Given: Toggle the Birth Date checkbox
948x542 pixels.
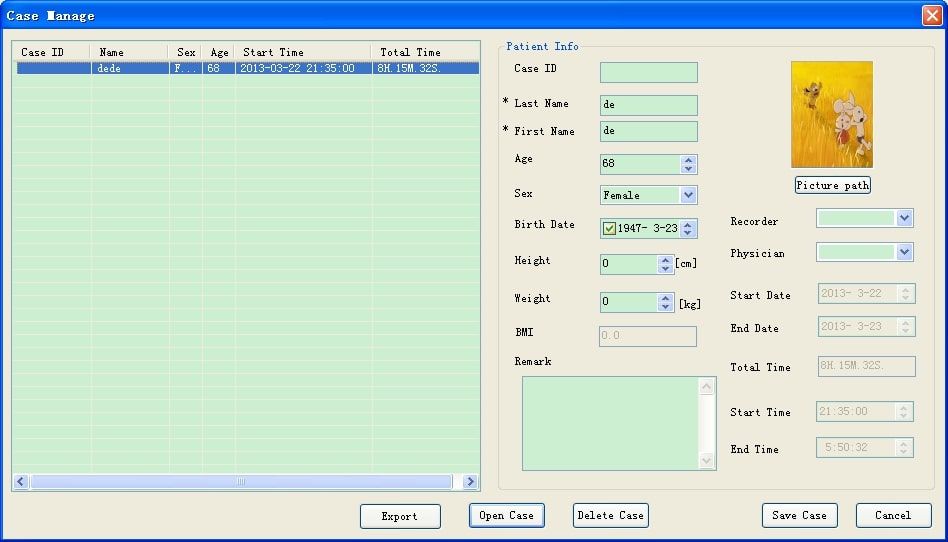Looking at the screenshot, I should (609, 229).
